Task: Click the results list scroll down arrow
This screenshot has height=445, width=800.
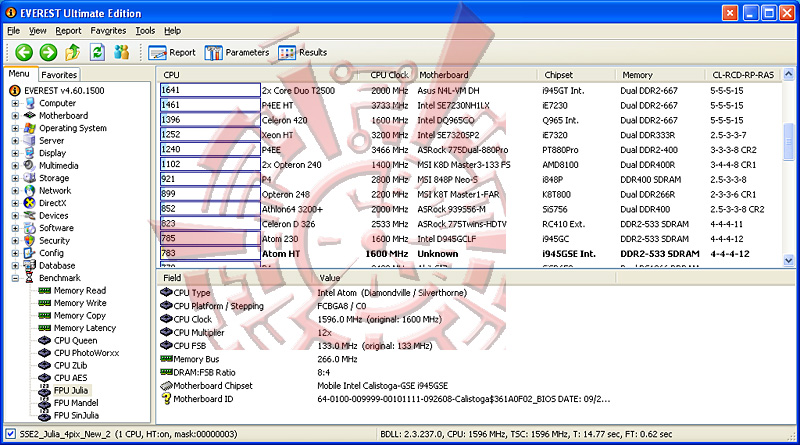Action: point(788,260)
